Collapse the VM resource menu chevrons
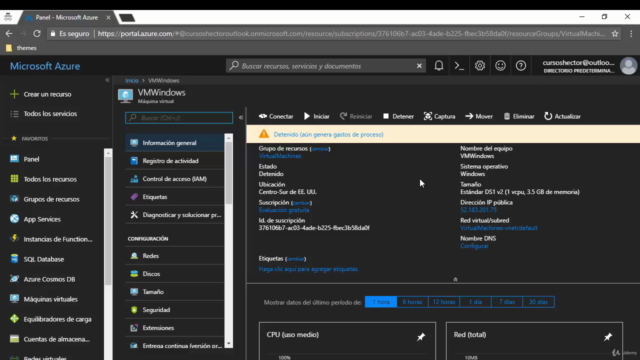Image resolution: width=640 pixels, height=360 pixels. pos(241,118)
